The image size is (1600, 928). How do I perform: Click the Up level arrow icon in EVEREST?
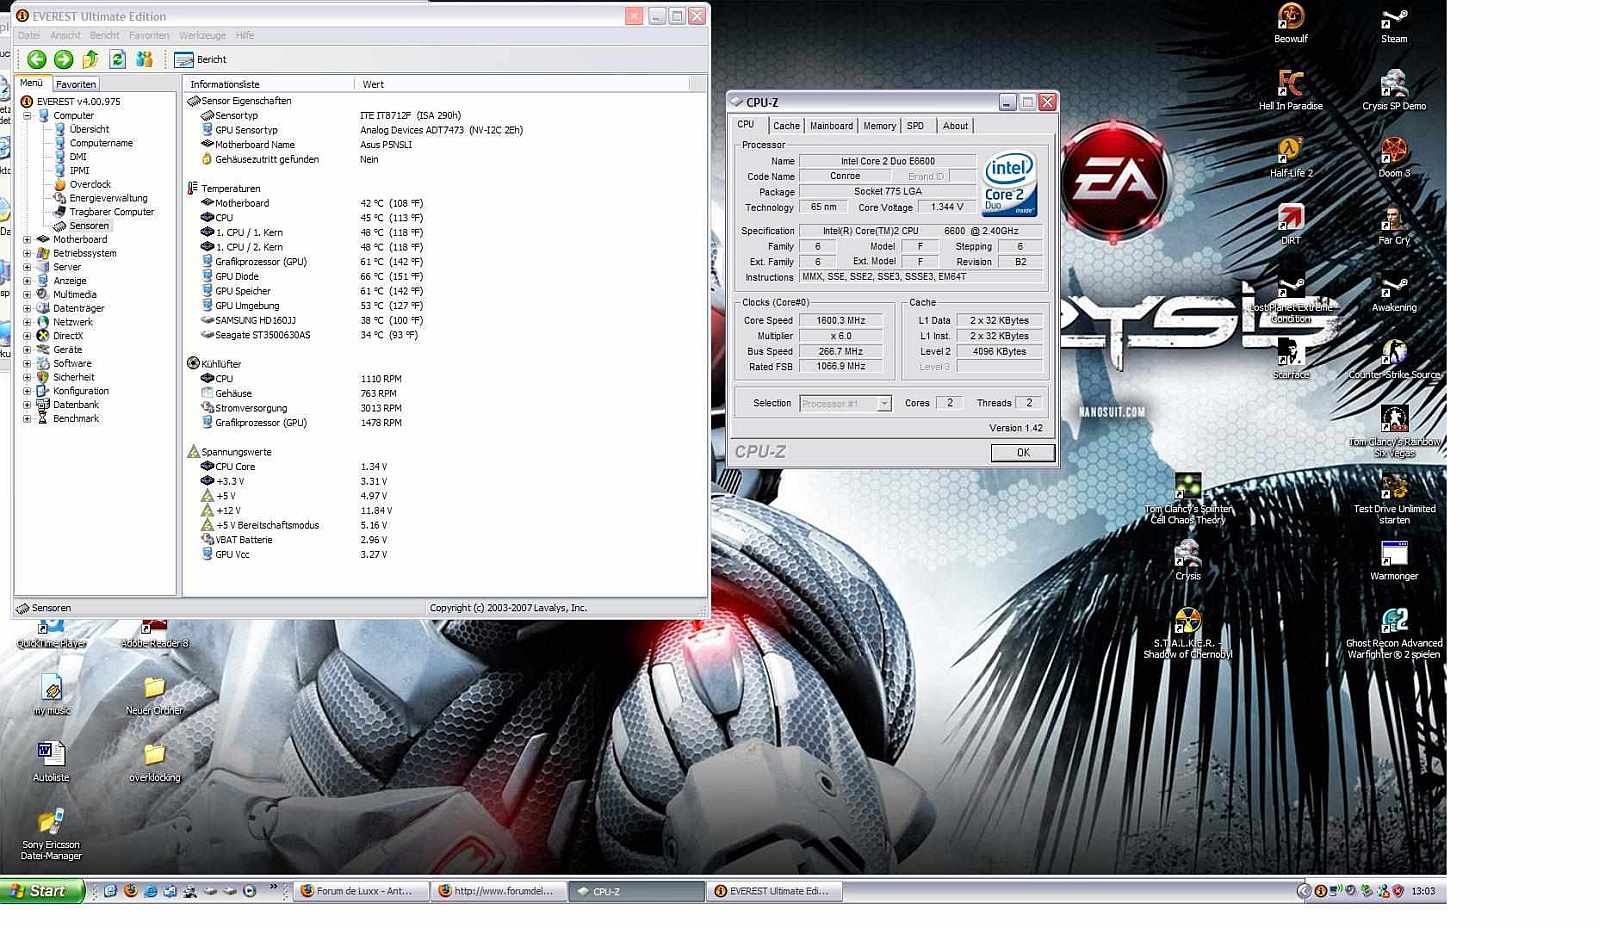click(x=90, y=60)
